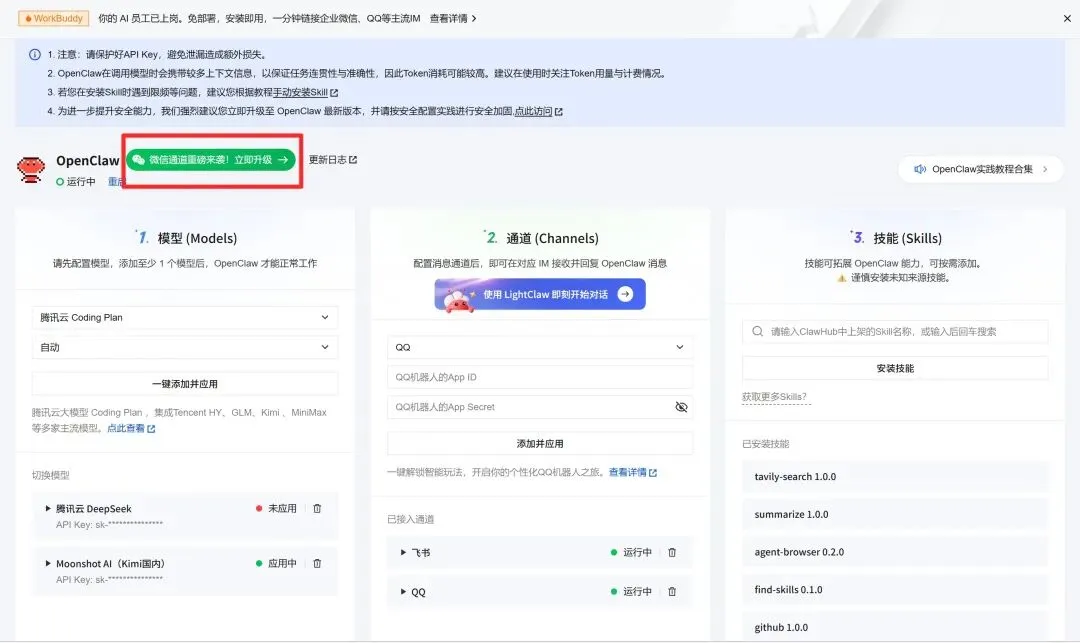Viewport: 1080px width, 643px height.
Task: Click the OpenClaw 运行中 running status
Action: tap(76, 182)
